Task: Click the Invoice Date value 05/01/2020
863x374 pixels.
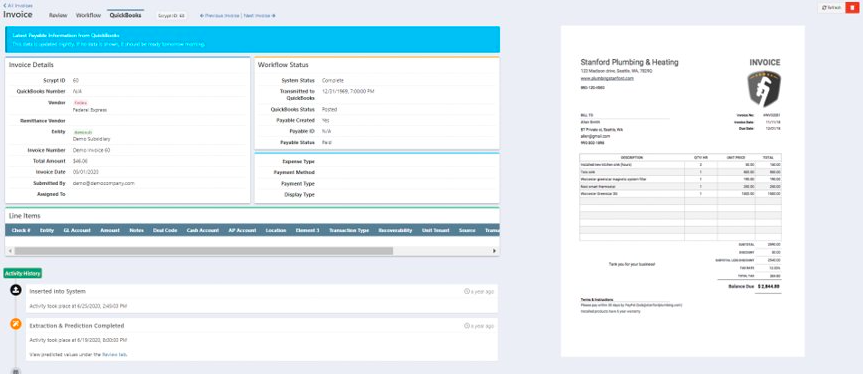Action: pos(85,172)
